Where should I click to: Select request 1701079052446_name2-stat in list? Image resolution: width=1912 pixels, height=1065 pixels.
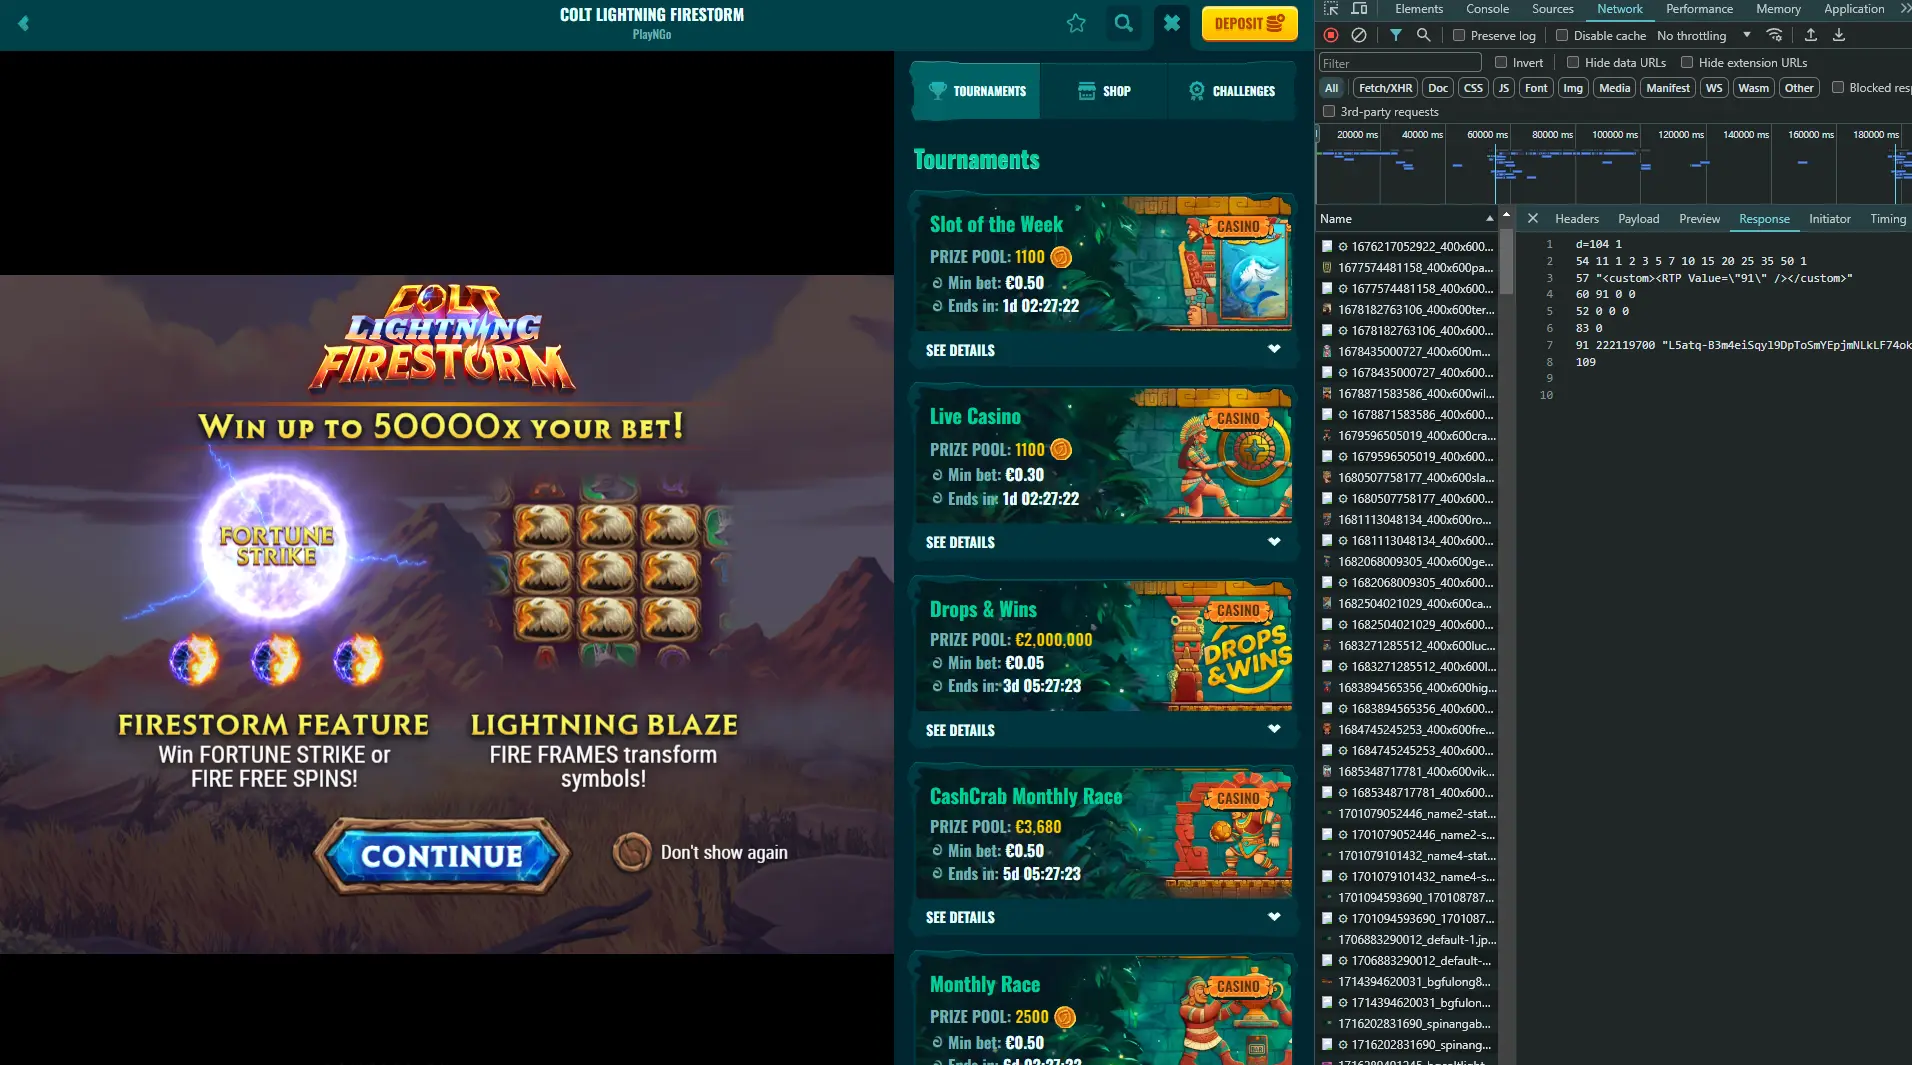pyautogui.click(x=1407, y=813)
